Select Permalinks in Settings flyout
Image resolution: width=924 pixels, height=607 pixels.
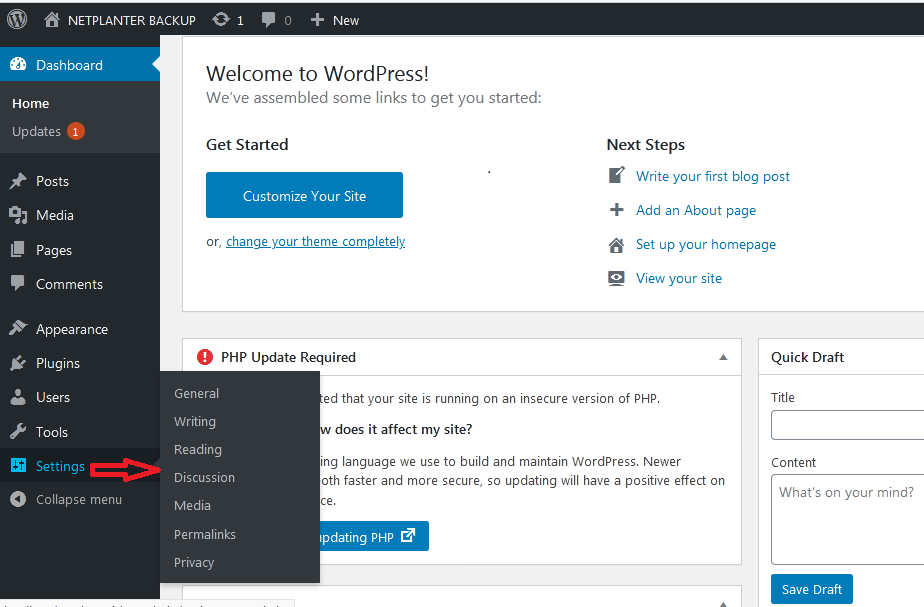pos(205,534)
